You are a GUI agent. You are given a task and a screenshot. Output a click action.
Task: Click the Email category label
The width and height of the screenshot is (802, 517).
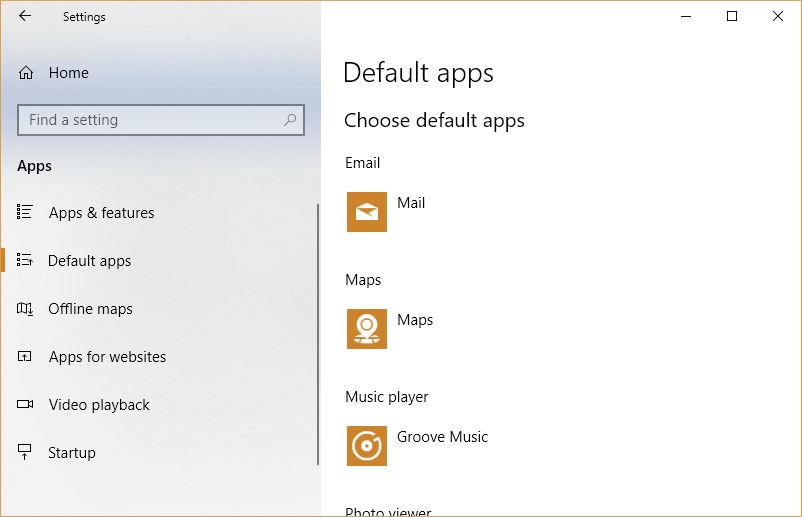tap(363, 163)
